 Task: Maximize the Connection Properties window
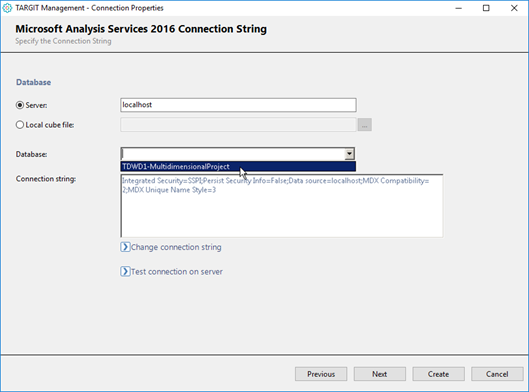486,8
